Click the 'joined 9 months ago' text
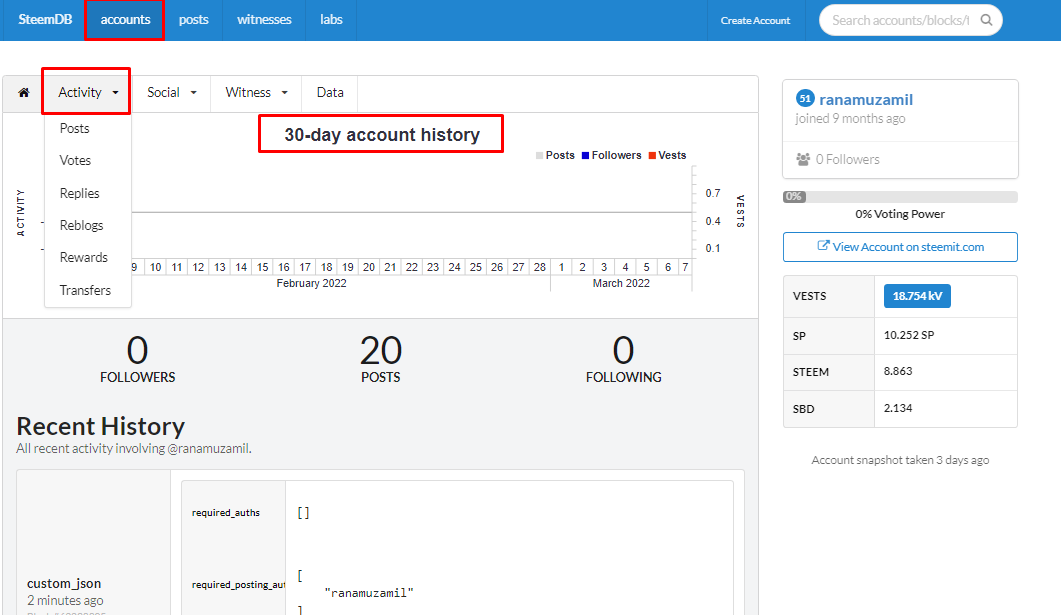The height and width of the screenshot is (615, 1061). (x=850, y=118)
